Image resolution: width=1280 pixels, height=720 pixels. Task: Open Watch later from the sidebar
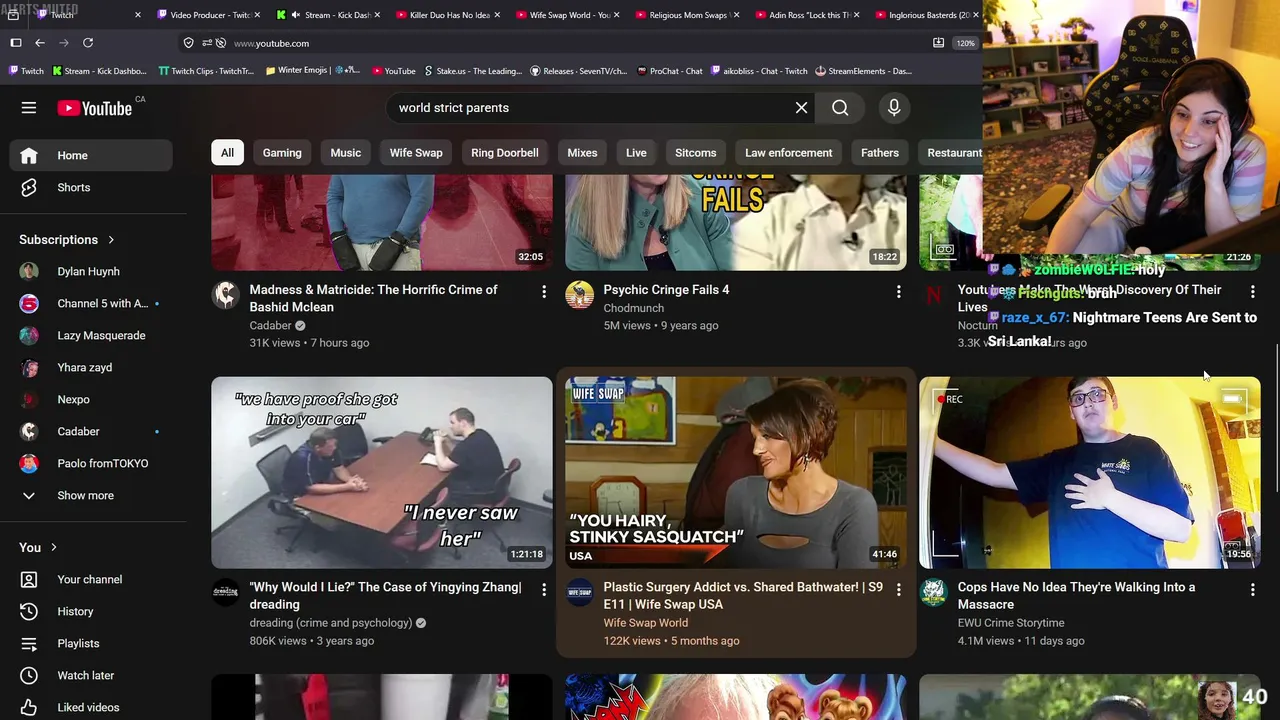pyautogui.click(x=86, y=676)
